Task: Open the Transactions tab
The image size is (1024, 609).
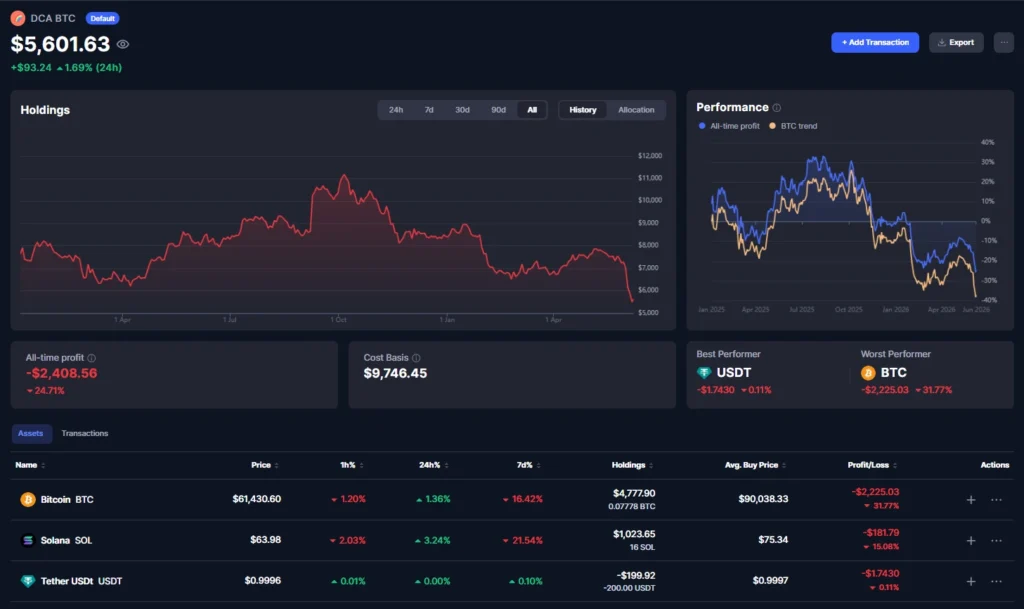Action: pyautogui.click(x=85, y=433)
